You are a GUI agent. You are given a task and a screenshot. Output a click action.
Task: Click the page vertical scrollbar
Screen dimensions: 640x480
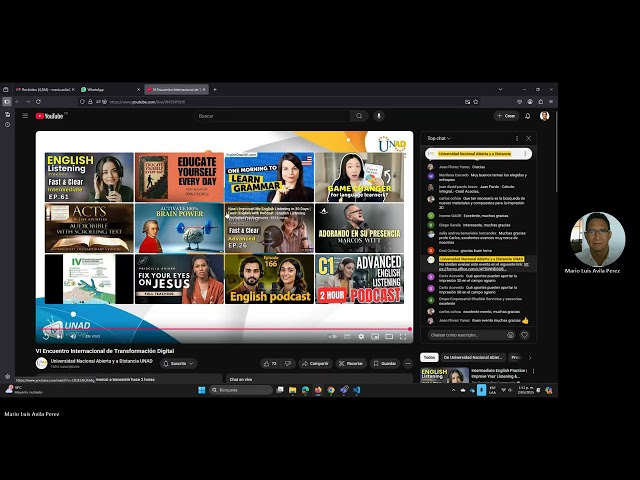coord(556,152)
